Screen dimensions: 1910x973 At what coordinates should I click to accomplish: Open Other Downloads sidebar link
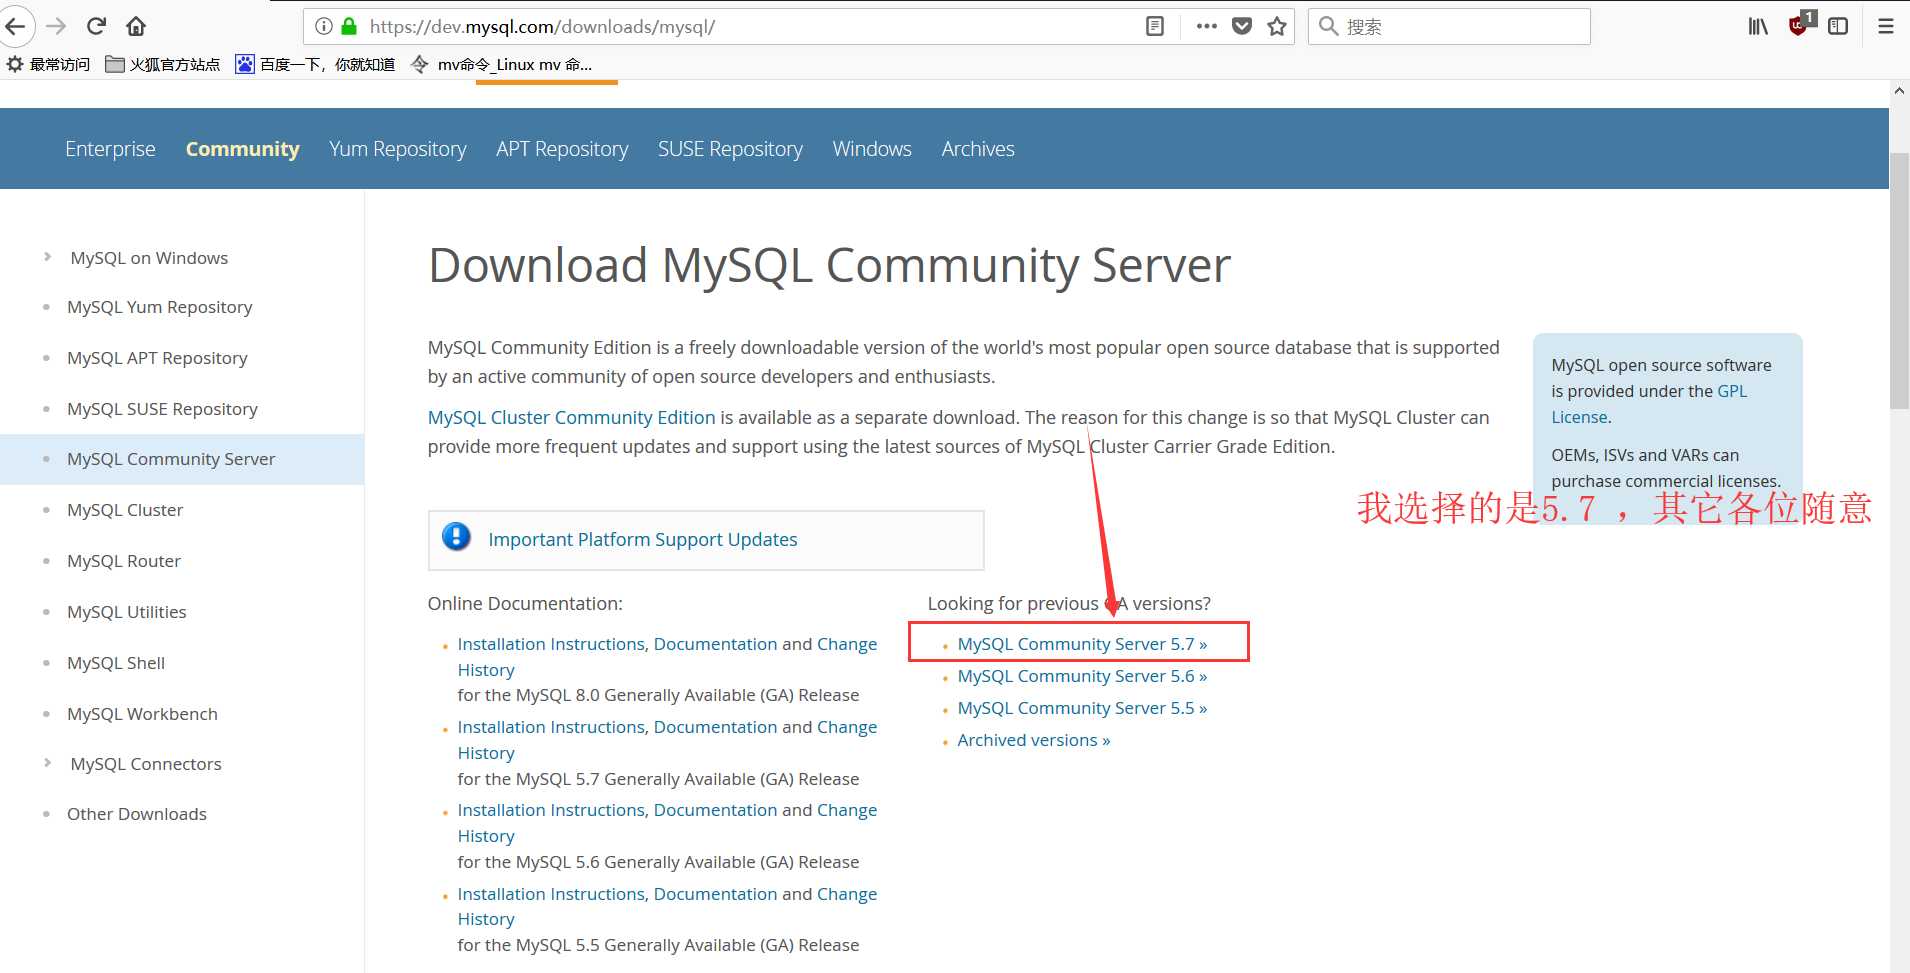137,814
